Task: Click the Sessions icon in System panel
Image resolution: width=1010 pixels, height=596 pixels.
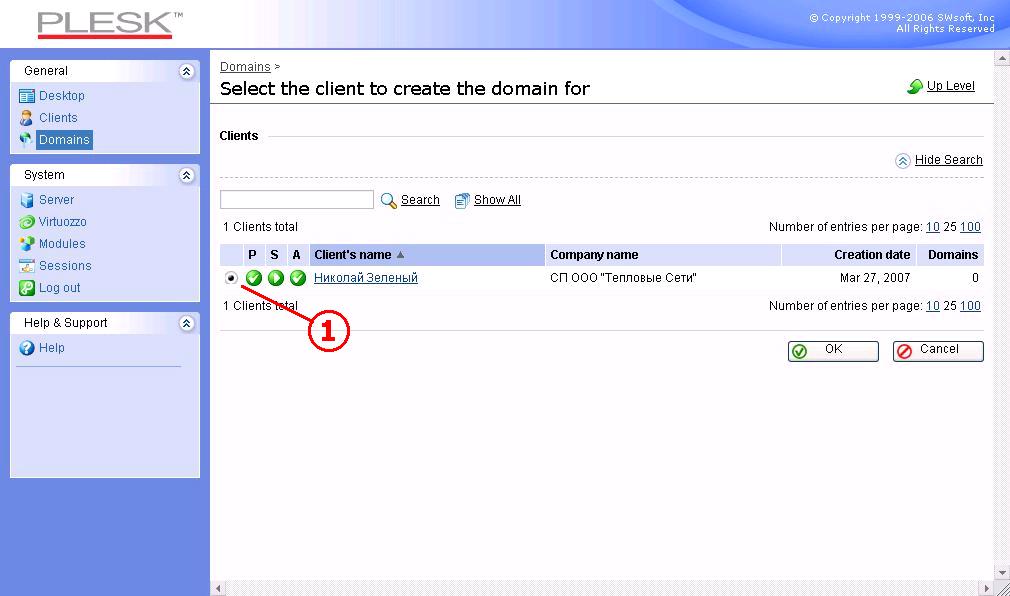Action: click(x=27, y=266)
